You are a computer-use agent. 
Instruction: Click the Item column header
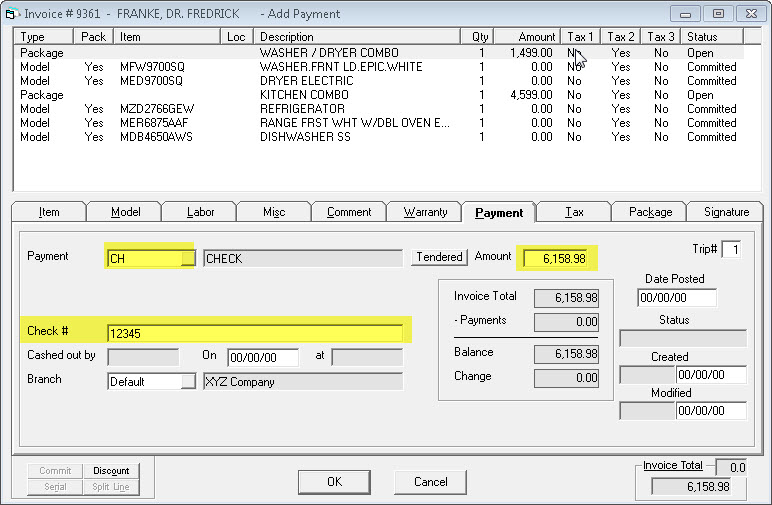point(167,37)
